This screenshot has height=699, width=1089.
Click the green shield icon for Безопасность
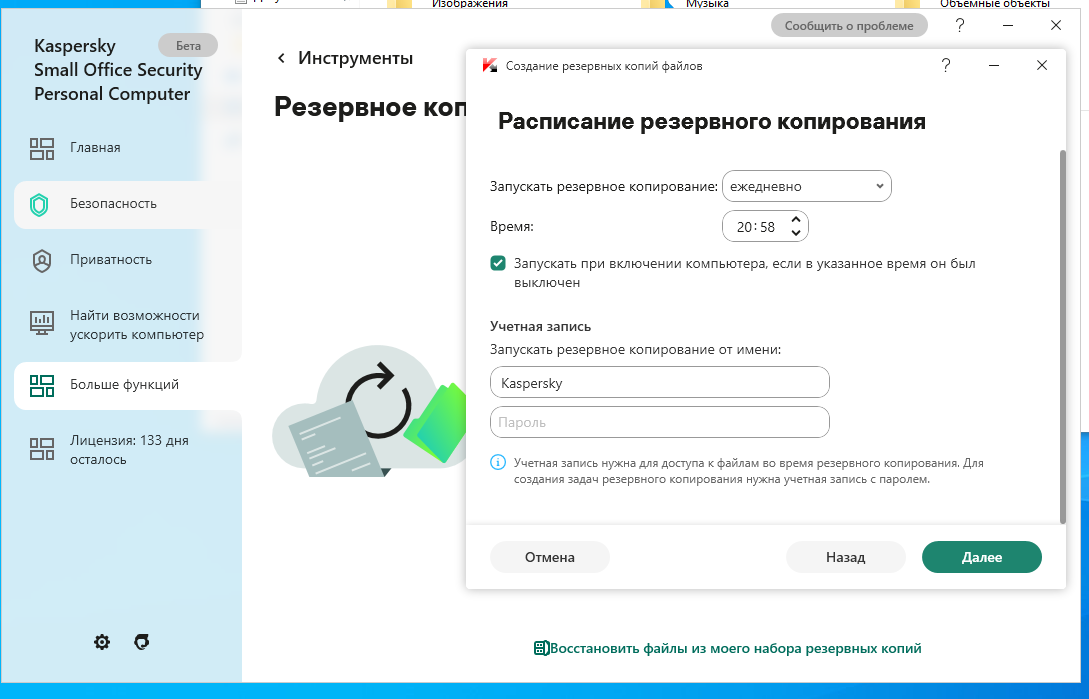[40, 204]
